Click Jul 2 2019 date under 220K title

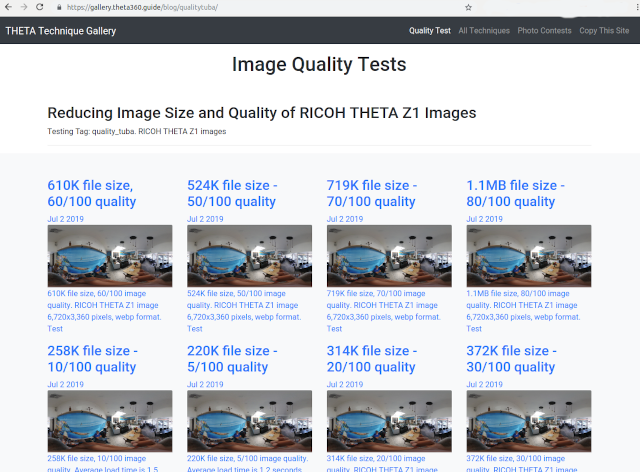click(x=205, y=384)
